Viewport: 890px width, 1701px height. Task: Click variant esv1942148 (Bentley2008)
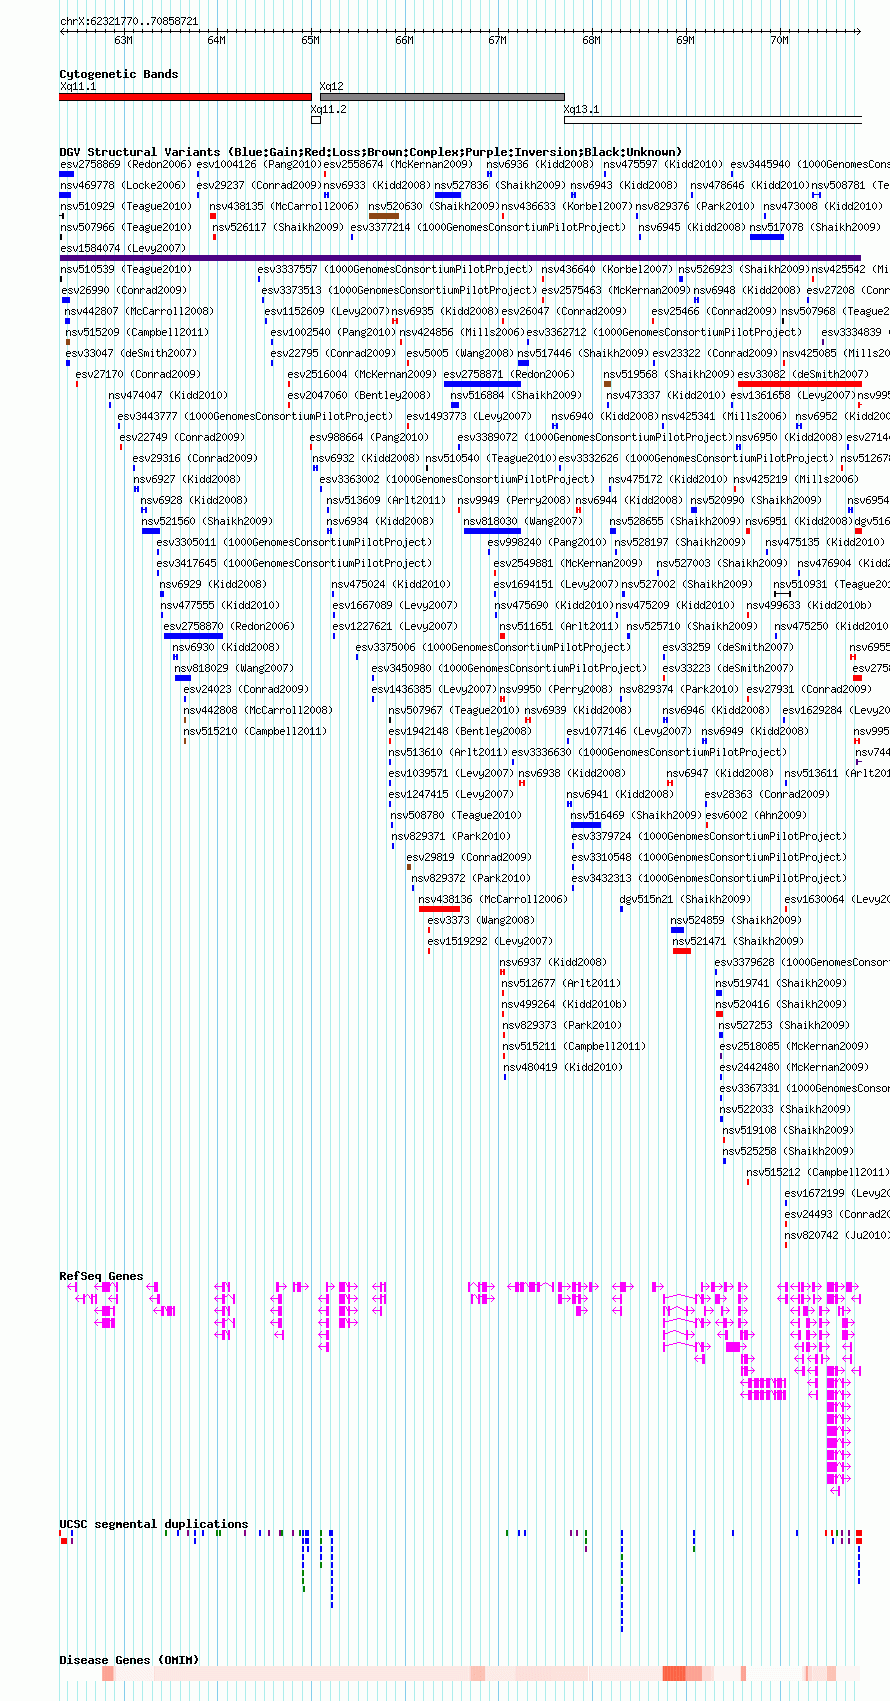coord(461,731)
